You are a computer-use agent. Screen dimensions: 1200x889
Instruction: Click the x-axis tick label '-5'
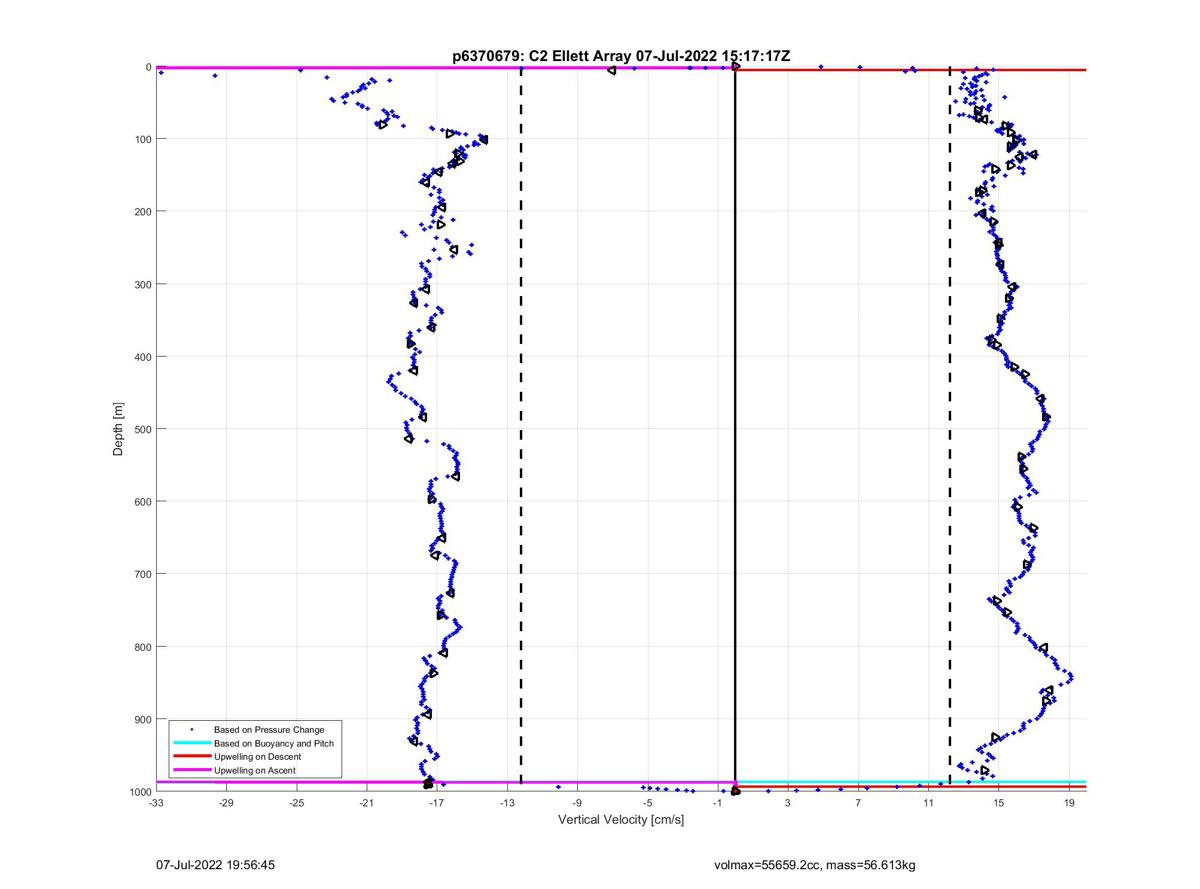tap(647, 803)
